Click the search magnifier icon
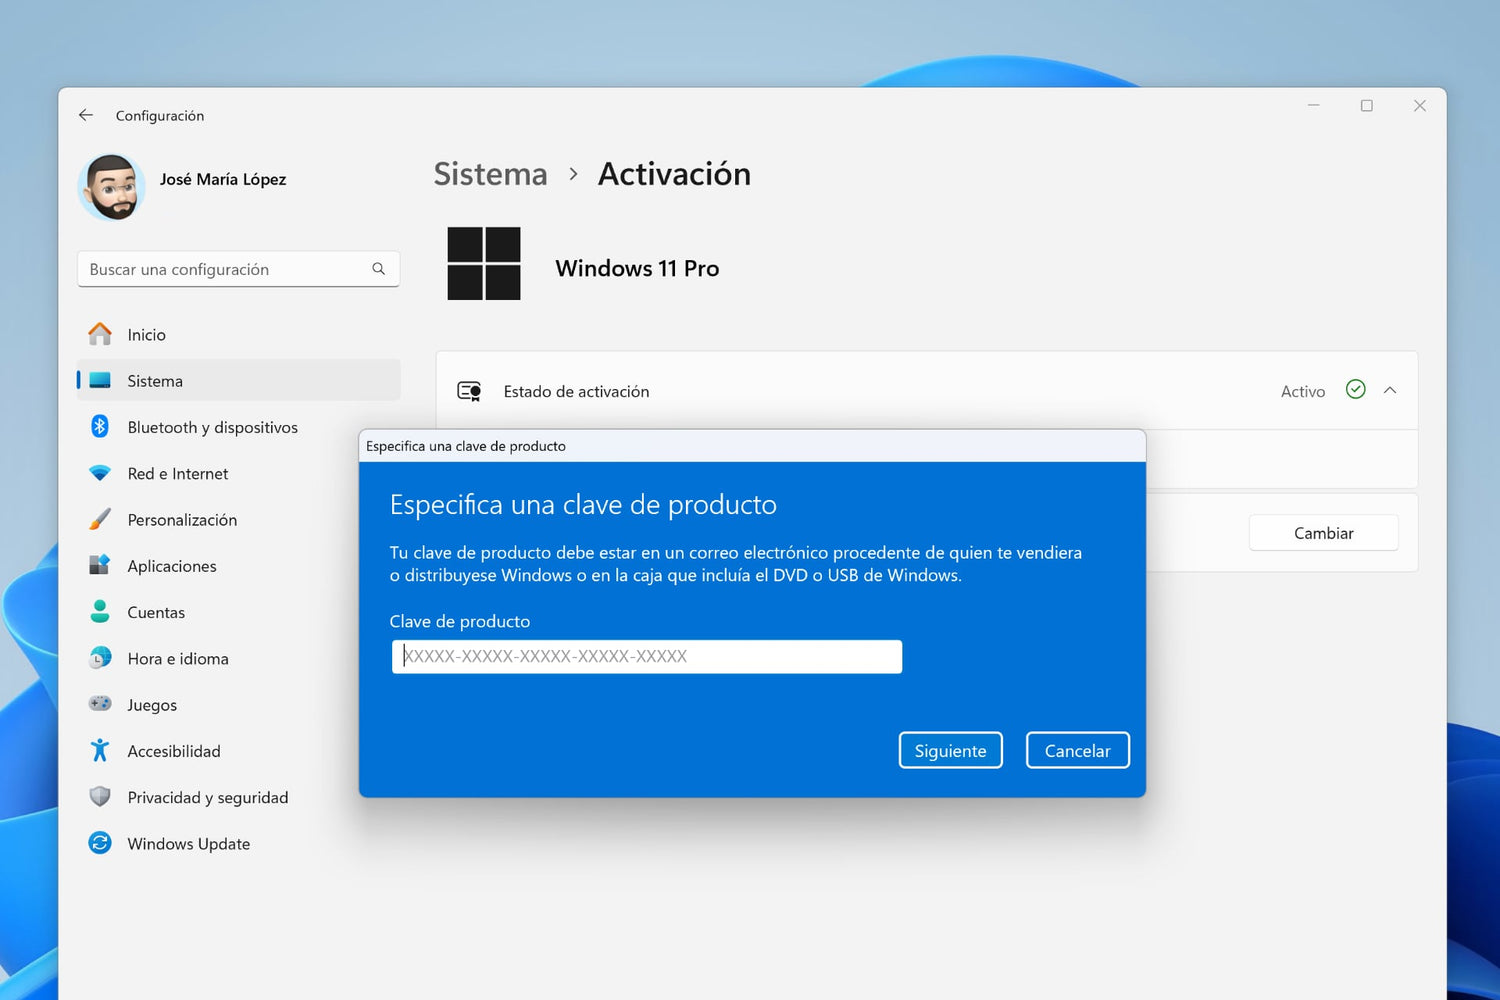 click(x=378, y=269)
